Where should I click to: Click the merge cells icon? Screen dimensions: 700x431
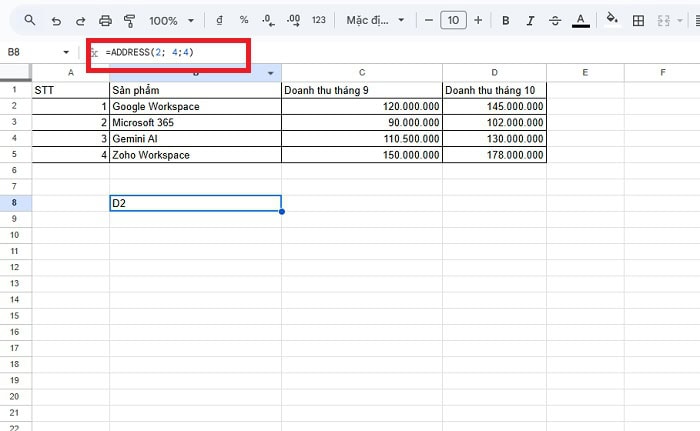pyautogui.click(x=663, y=21)
